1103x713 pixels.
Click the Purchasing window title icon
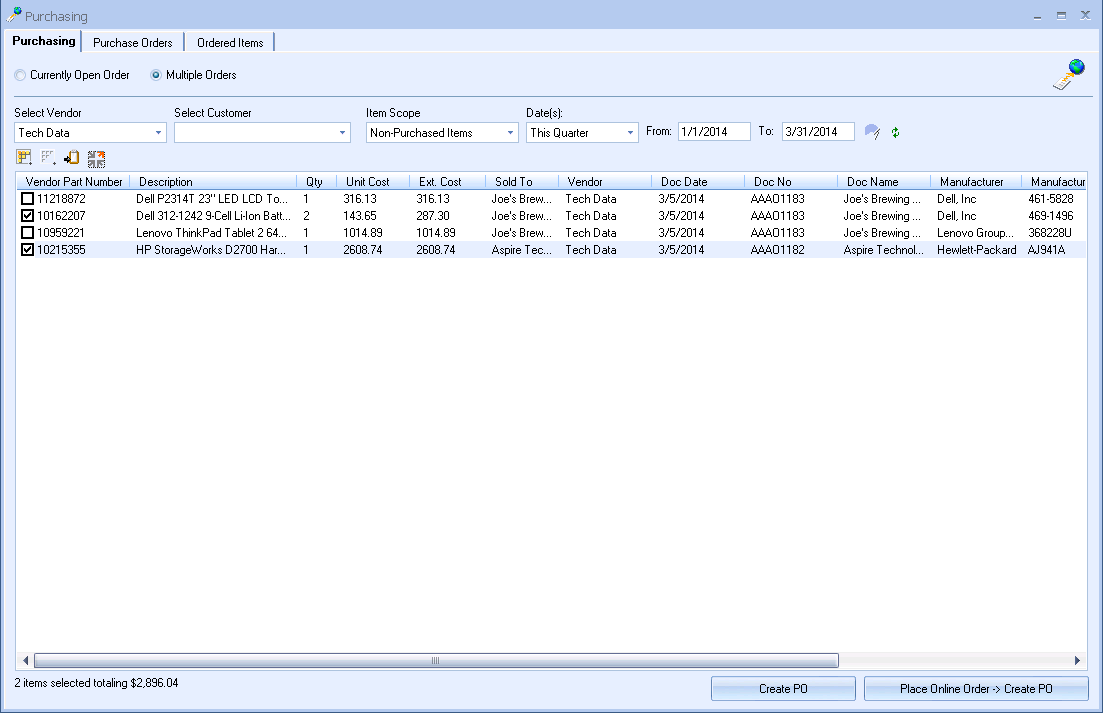point(14,16)
